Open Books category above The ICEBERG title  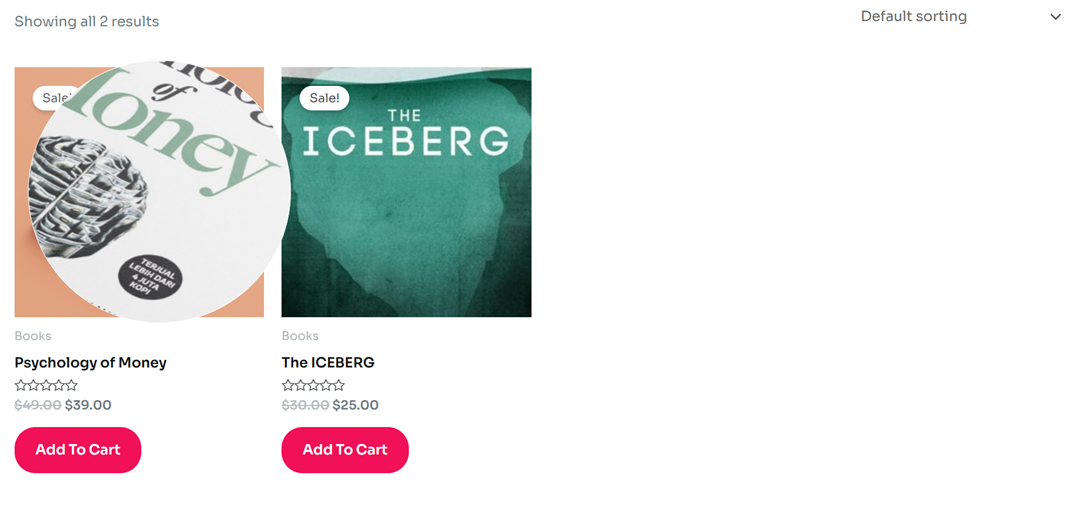click(300, 336)
